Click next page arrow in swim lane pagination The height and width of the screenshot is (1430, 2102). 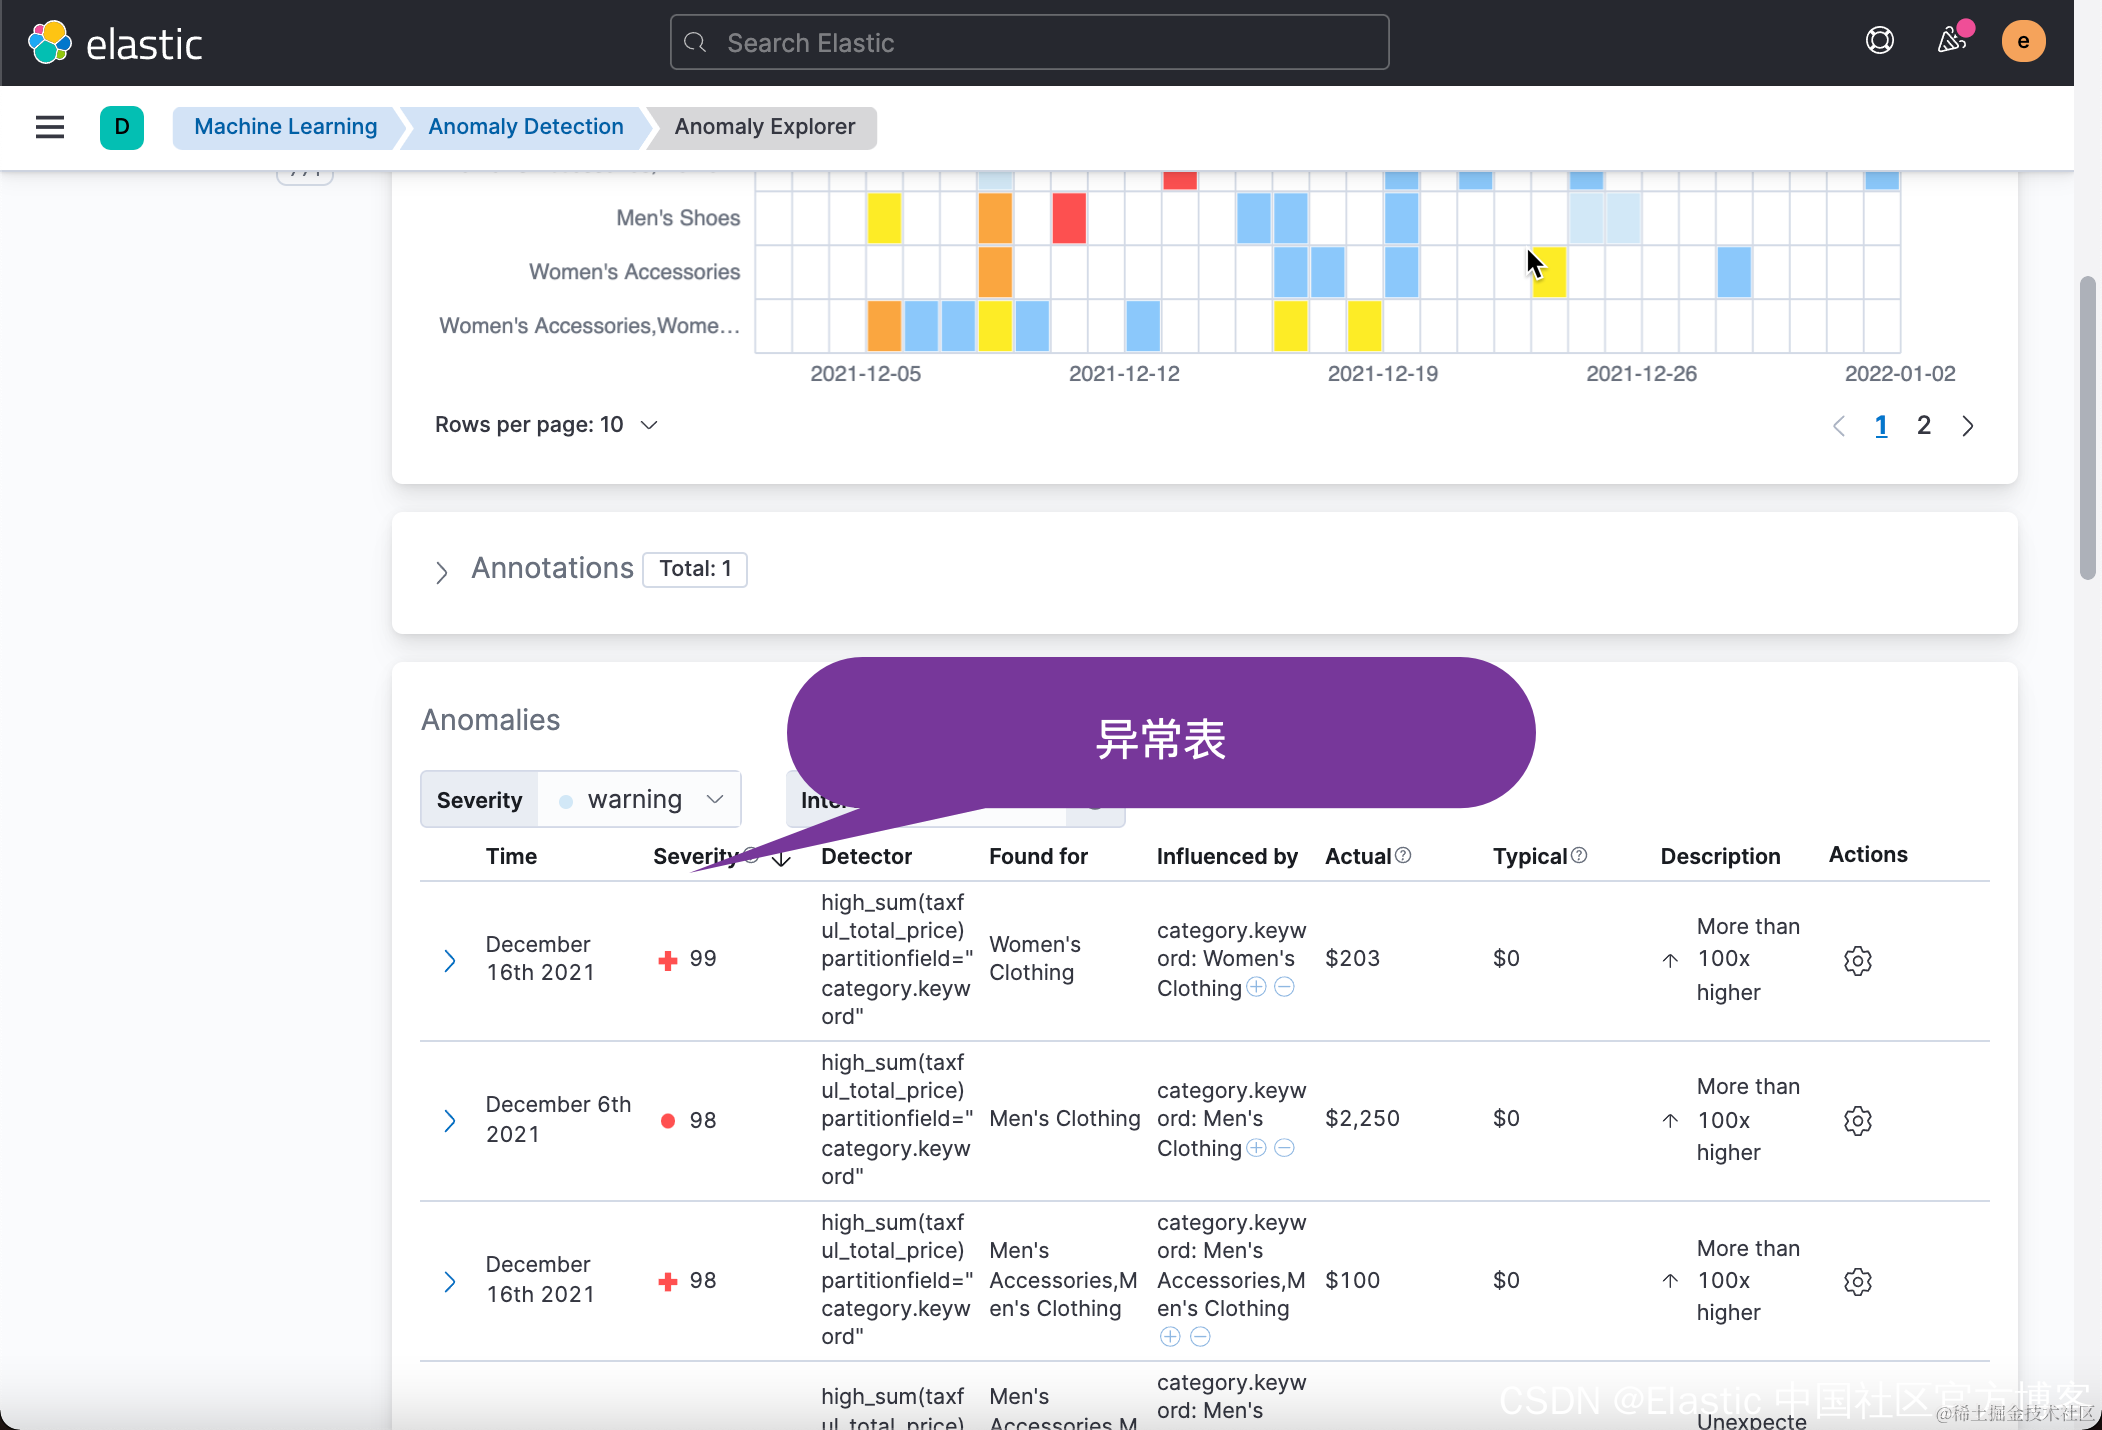coord(1967,426)
